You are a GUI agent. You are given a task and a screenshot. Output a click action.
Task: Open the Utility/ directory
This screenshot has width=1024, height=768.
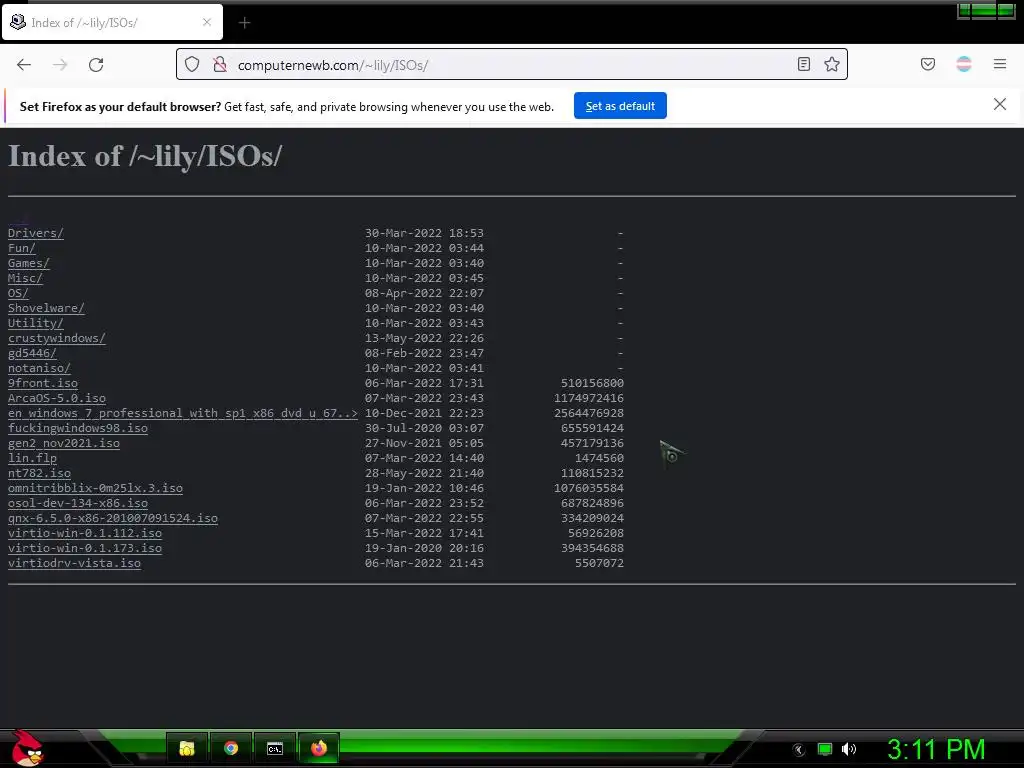pyautogui.click(x=36, y=323)
